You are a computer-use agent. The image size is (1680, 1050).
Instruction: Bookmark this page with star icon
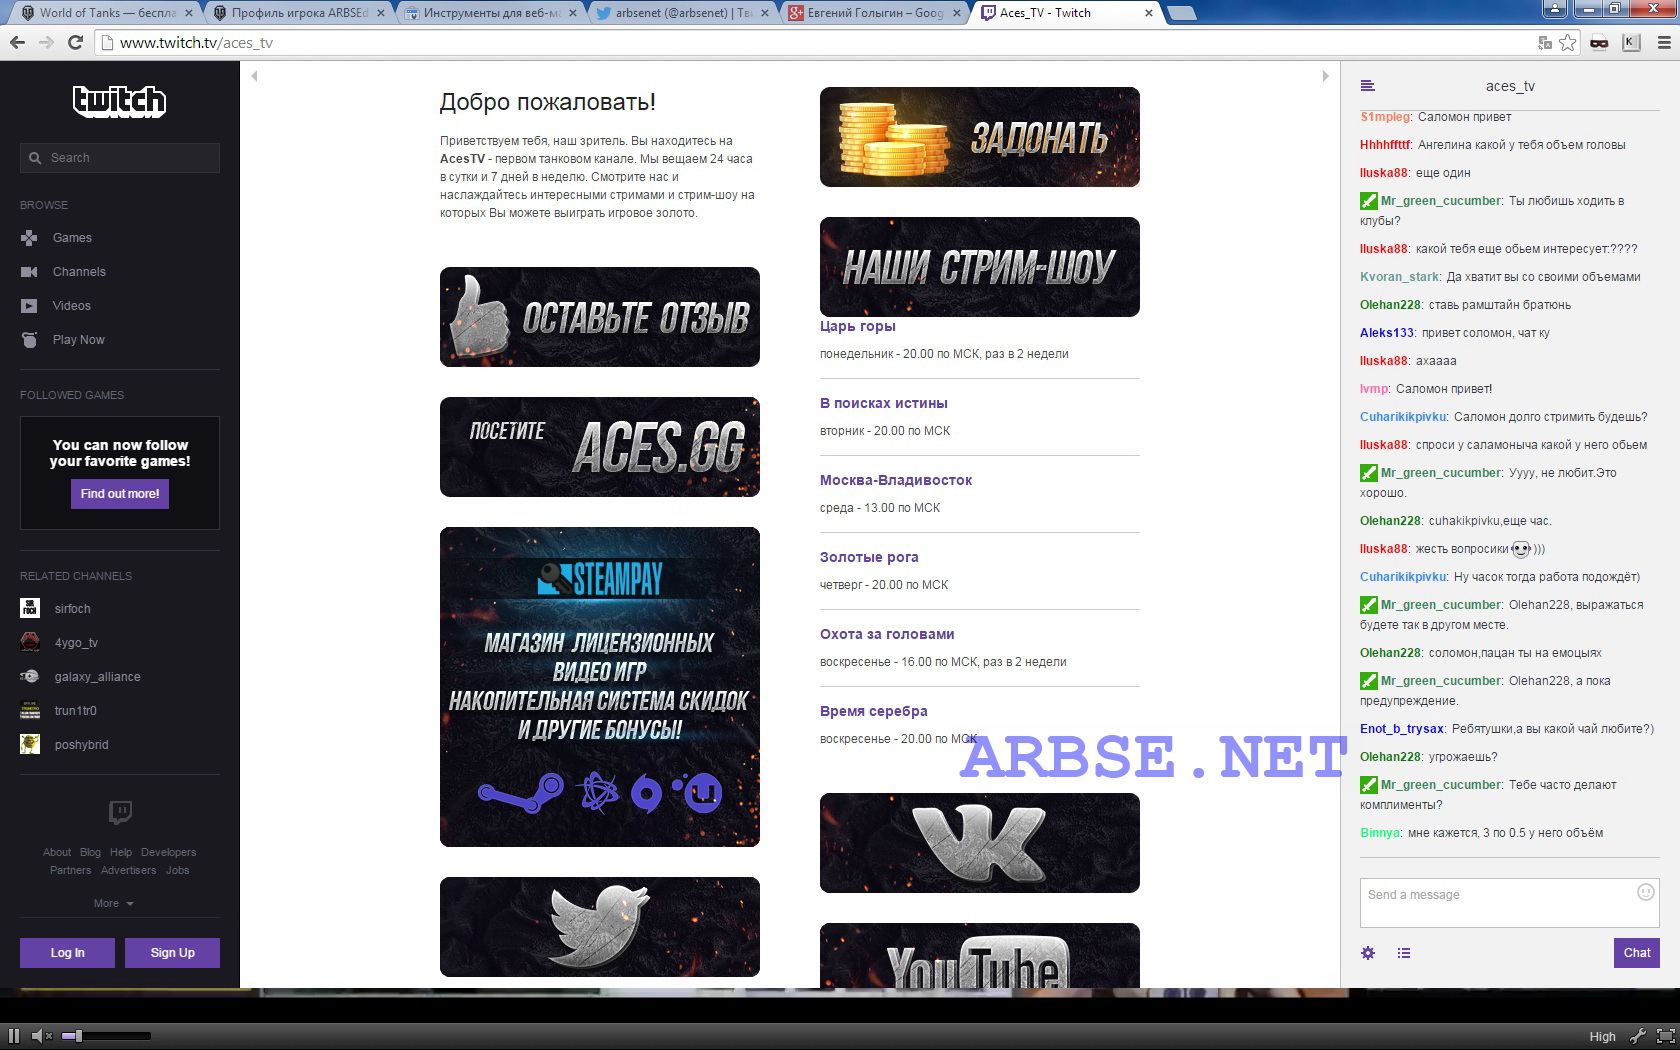click(x=1567, y=42)
